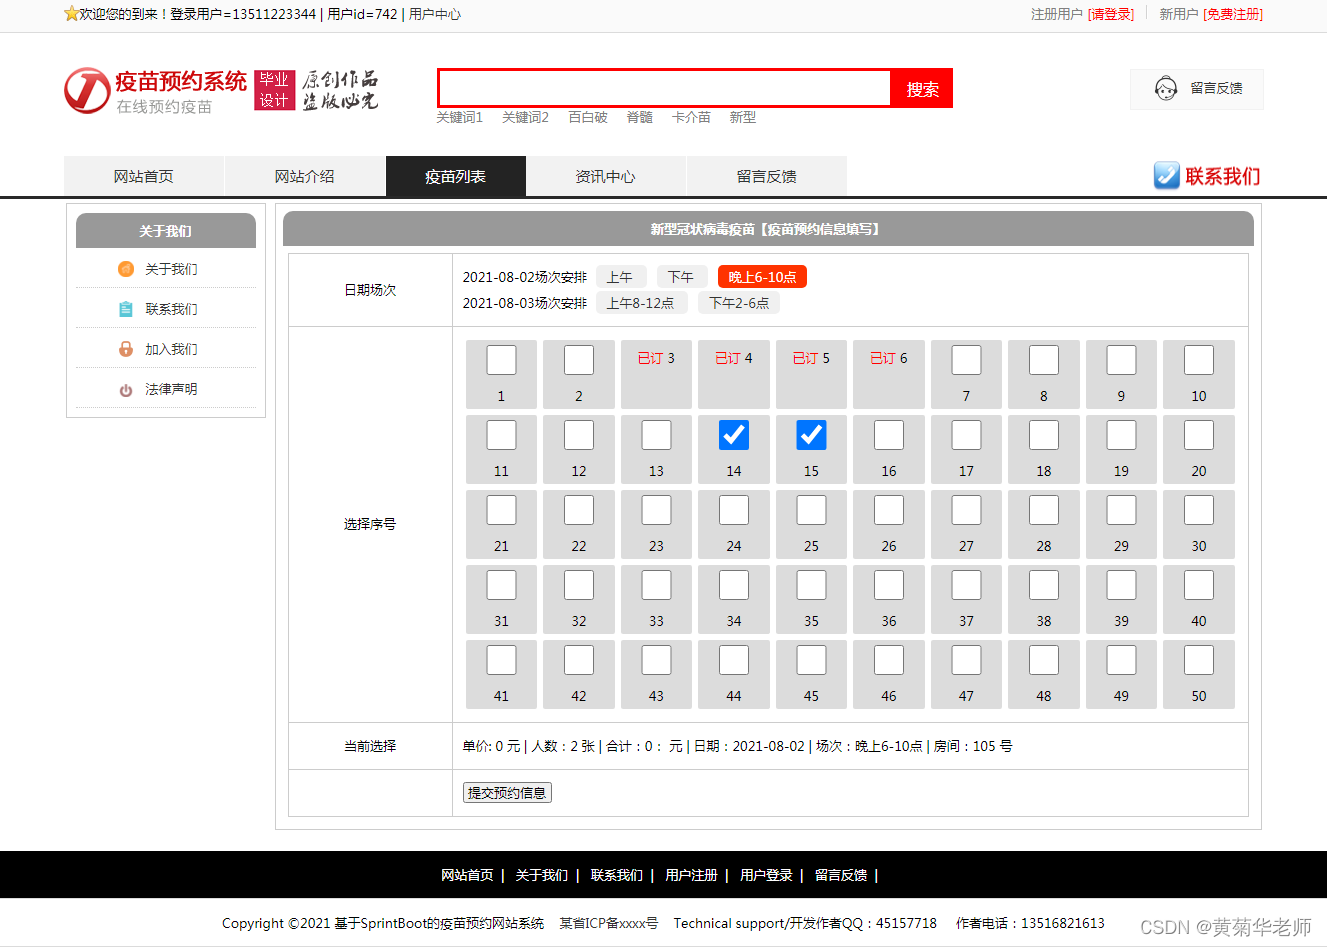Open the 留言反馈 navigation tab
This screenshot has width=1327, height=947.
click(x=767, y=176)
